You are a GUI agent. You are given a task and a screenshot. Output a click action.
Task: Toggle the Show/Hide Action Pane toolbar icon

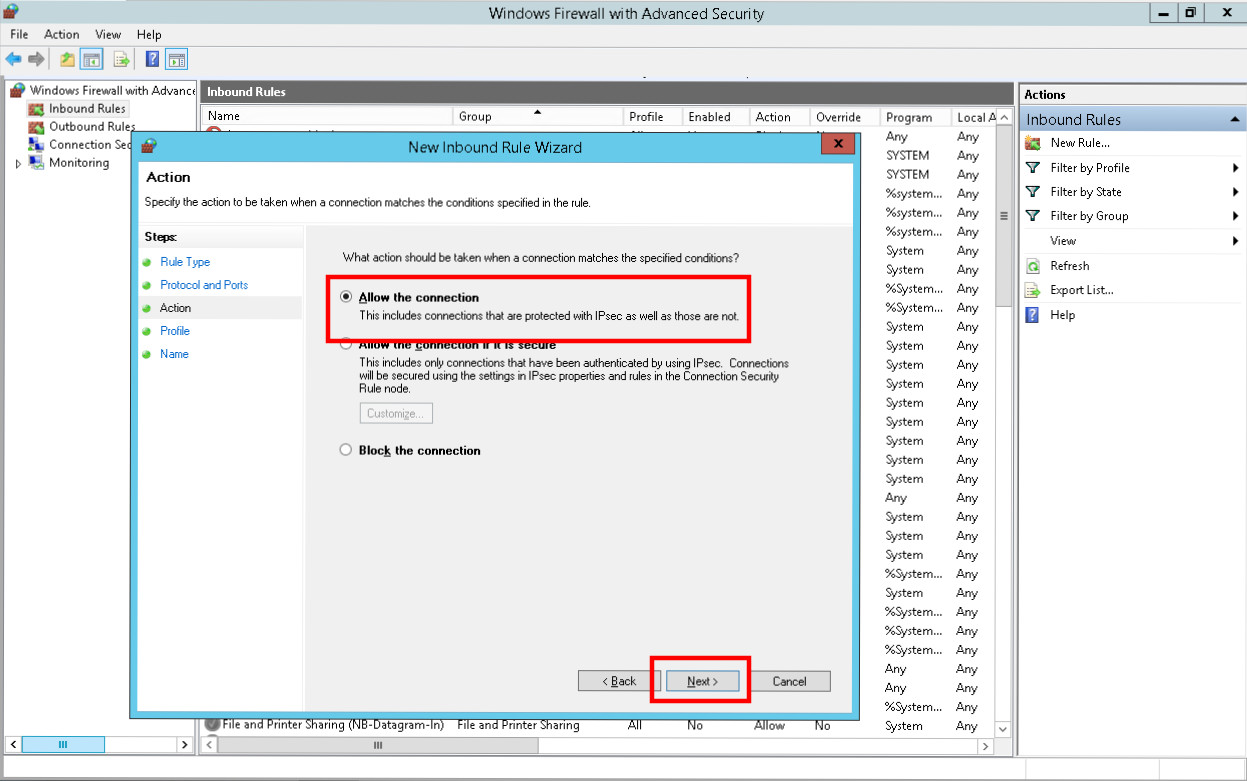(x=177, y=59)
